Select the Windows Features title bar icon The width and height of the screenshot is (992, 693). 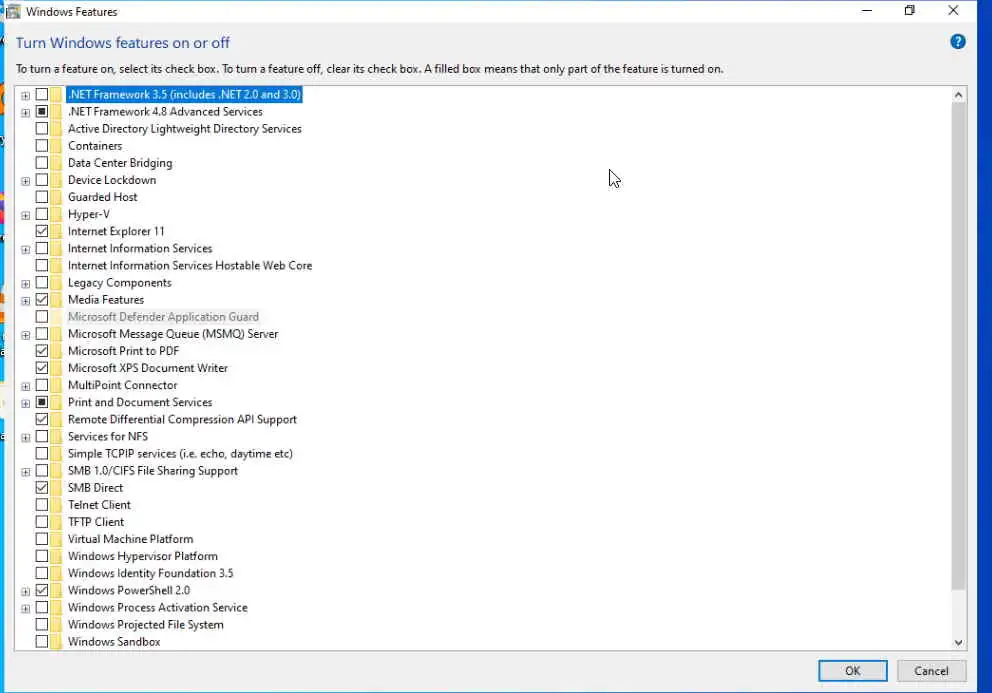click(x=13, y=11)
